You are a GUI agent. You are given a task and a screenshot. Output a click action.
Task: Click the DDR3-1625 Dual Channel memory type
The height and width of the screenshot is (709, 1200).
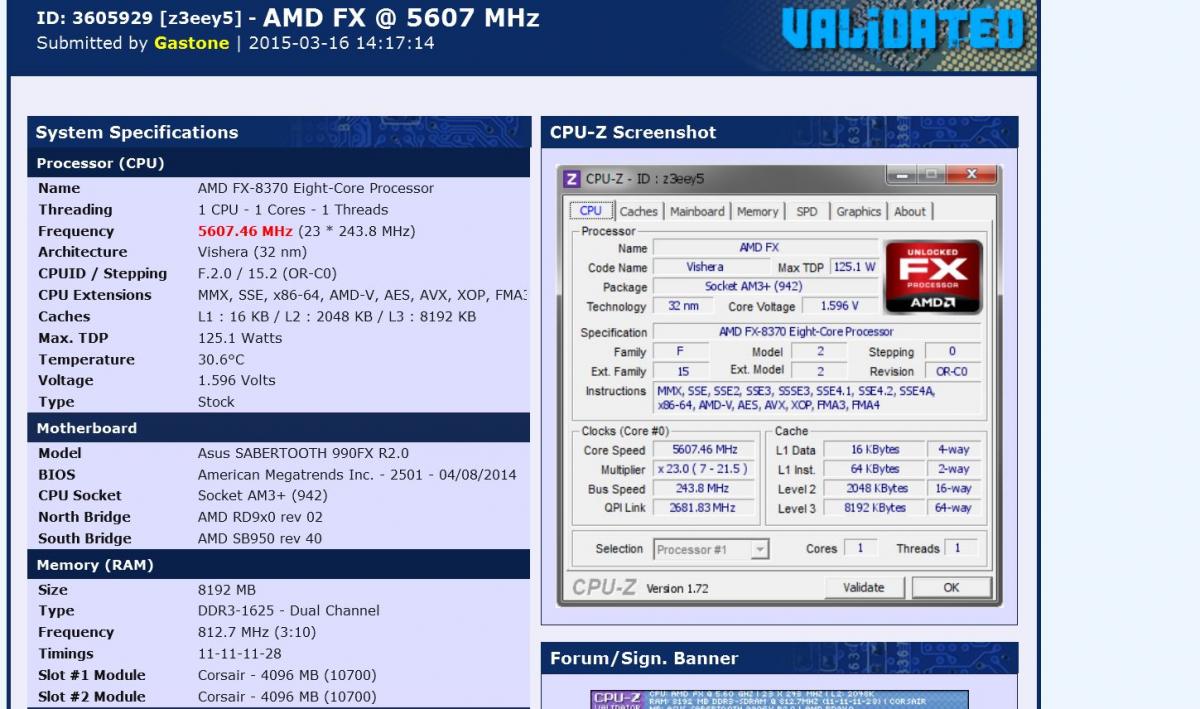click(289, 611)
